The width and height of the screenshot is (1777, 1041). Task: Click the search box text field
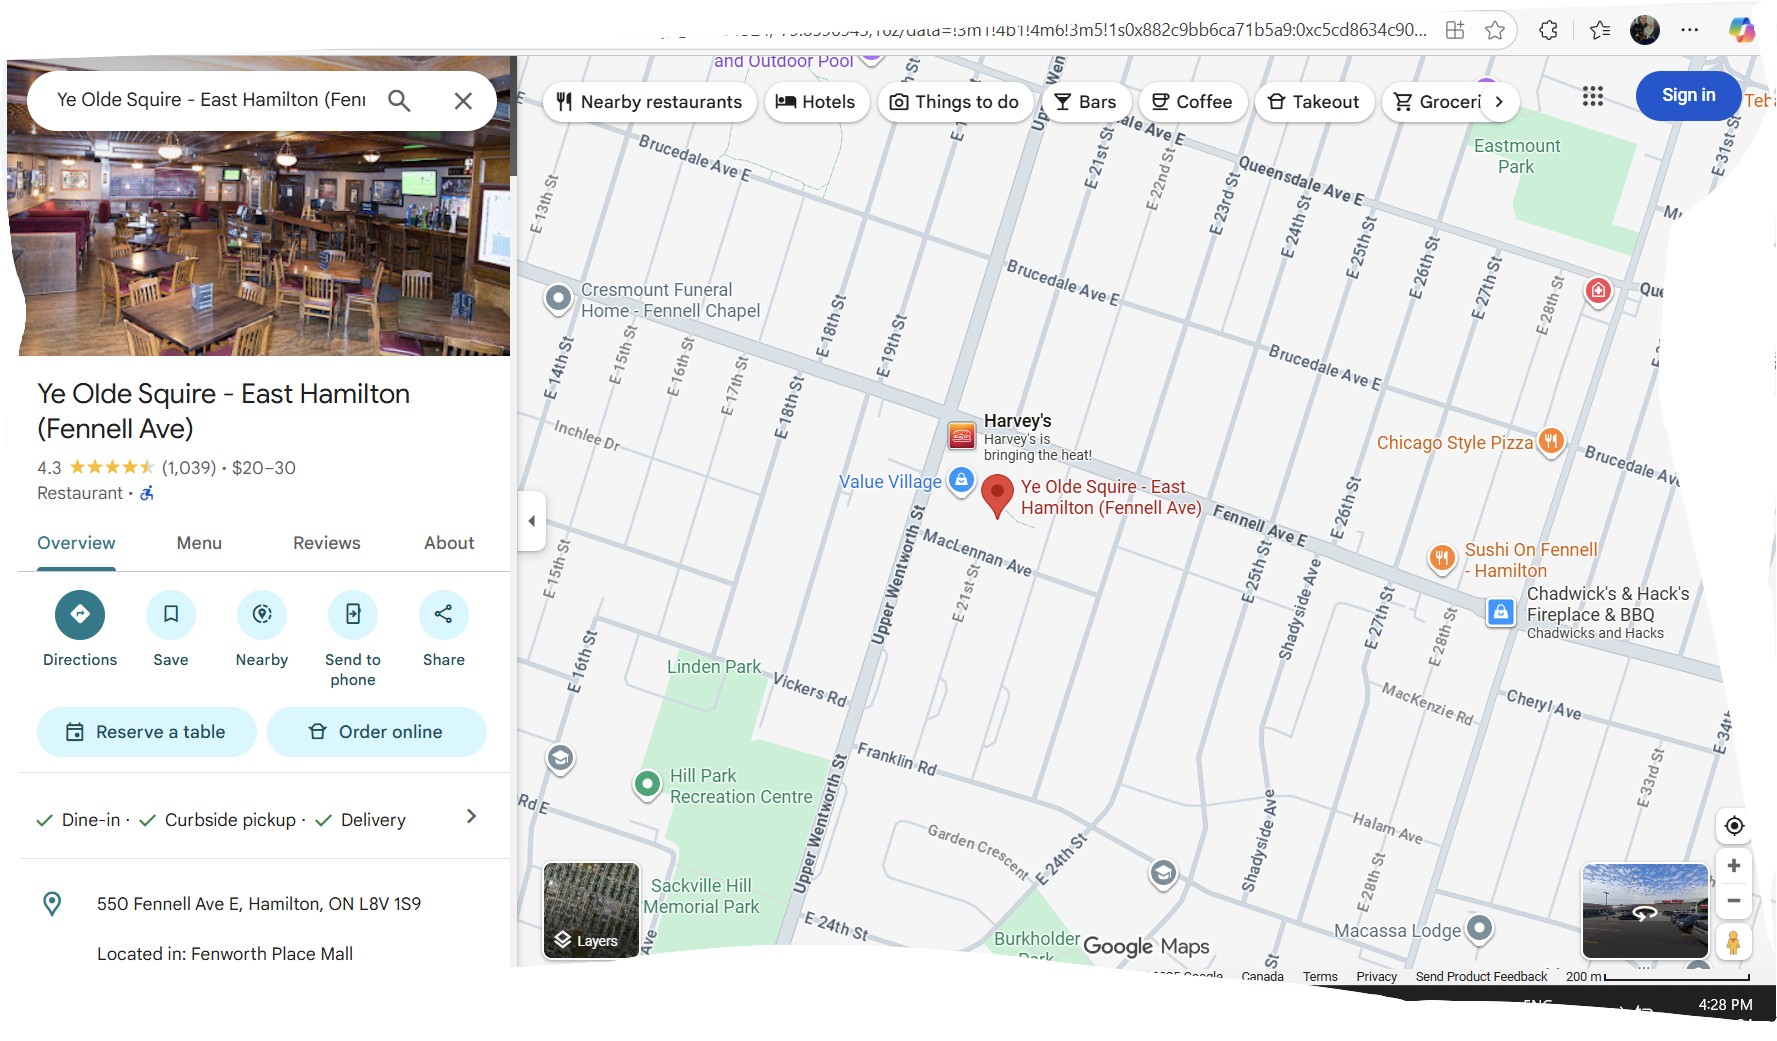point(210,100)
